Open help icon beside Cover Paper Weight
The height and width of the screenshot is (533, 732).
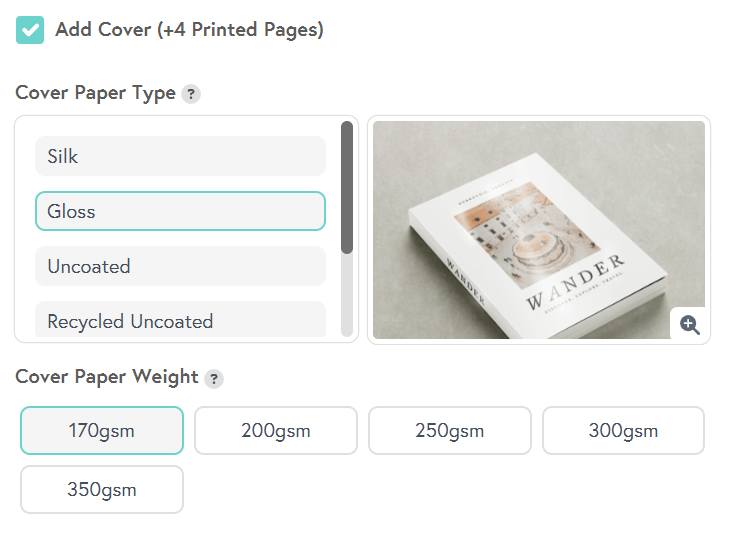click(214, 378)
